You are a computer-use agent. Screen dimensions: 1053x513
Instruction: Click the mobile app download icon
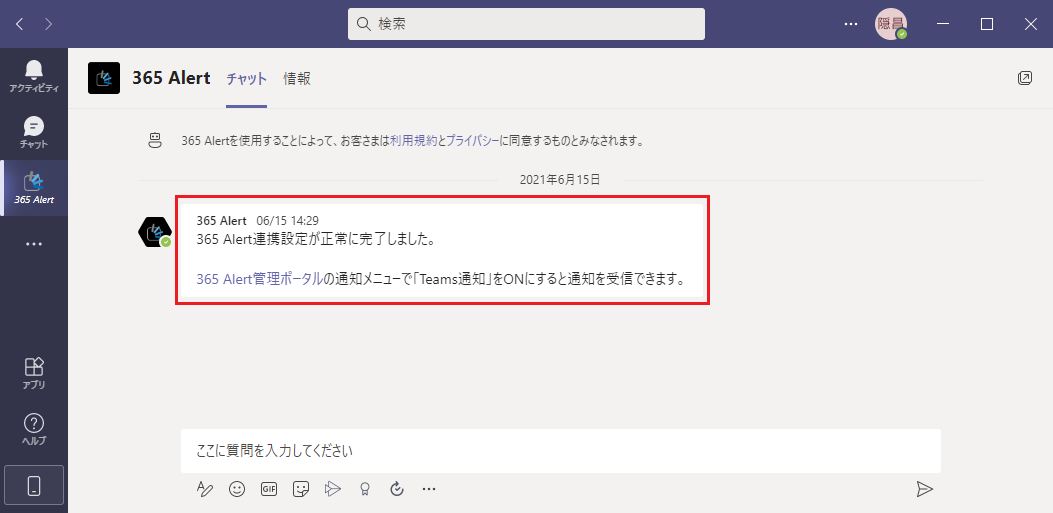coord(34,486)
